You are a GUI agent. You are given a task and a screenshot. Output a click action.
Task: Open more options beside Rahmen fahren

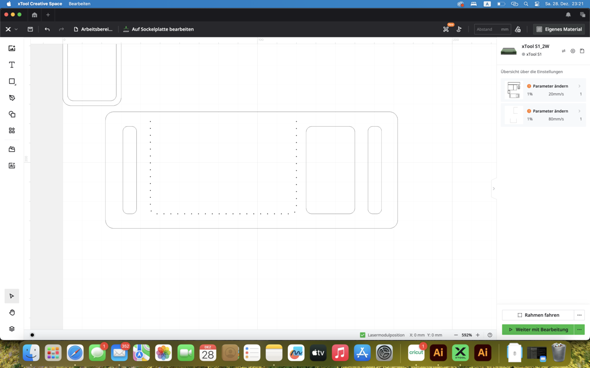(x=579, y=315)
